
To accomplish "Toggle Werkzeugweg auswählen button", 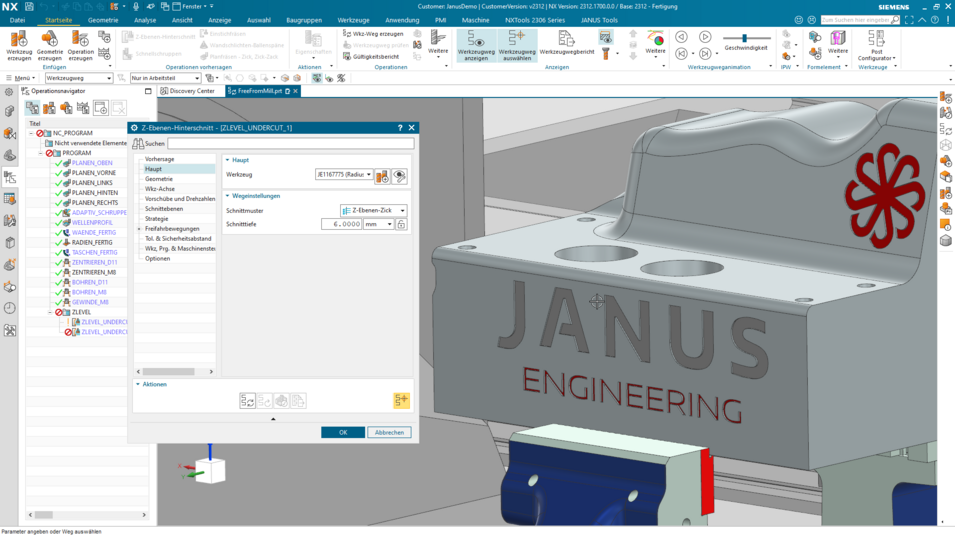I will 517,46.
